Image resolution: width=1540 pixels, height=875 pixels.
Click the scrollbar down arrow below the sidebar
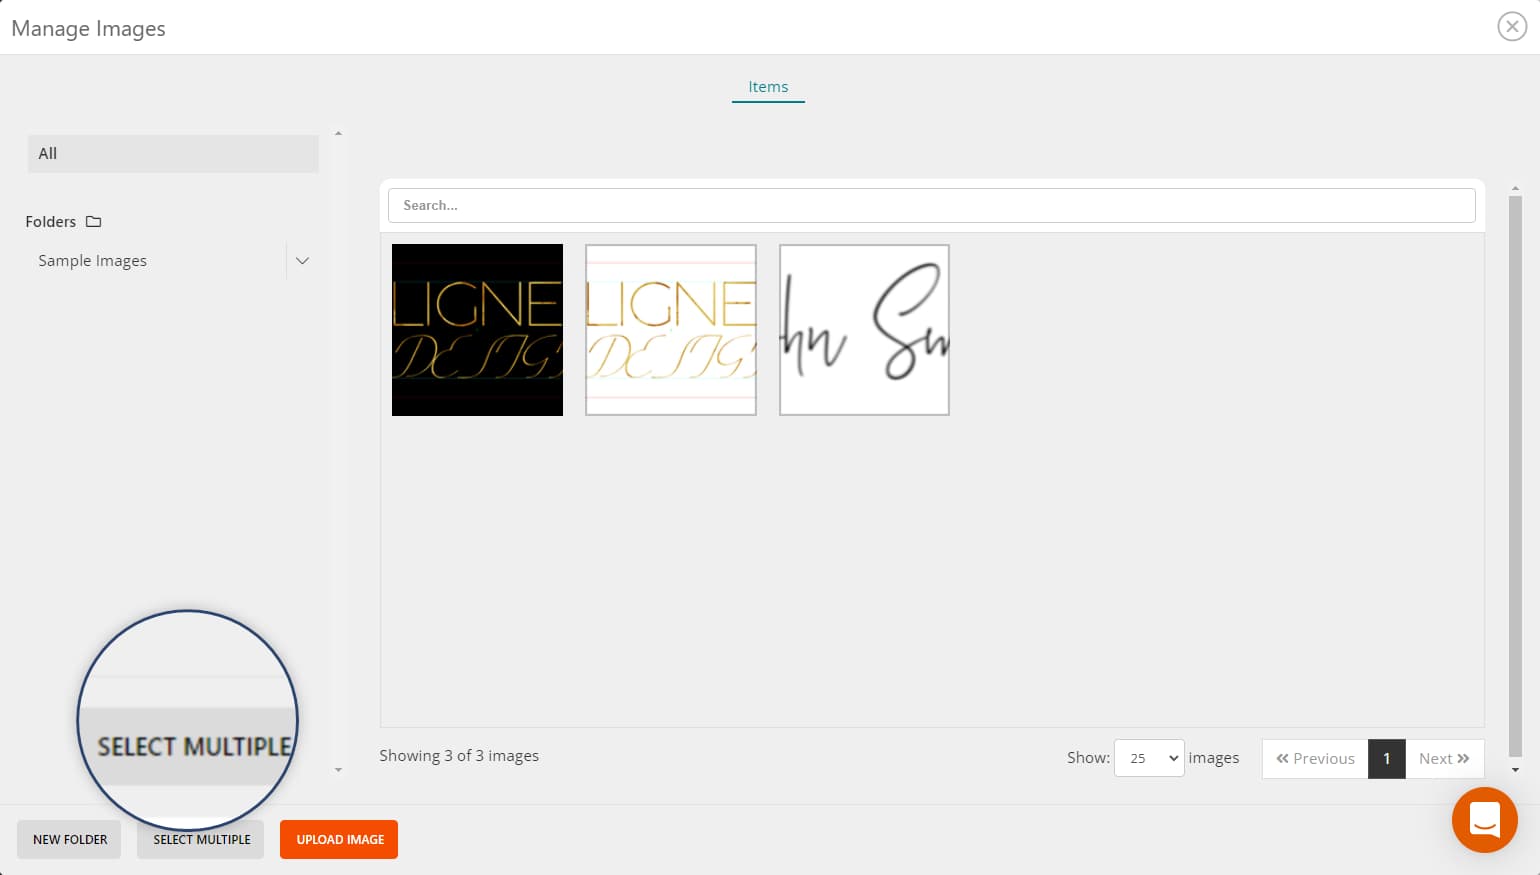click(338, 770)
